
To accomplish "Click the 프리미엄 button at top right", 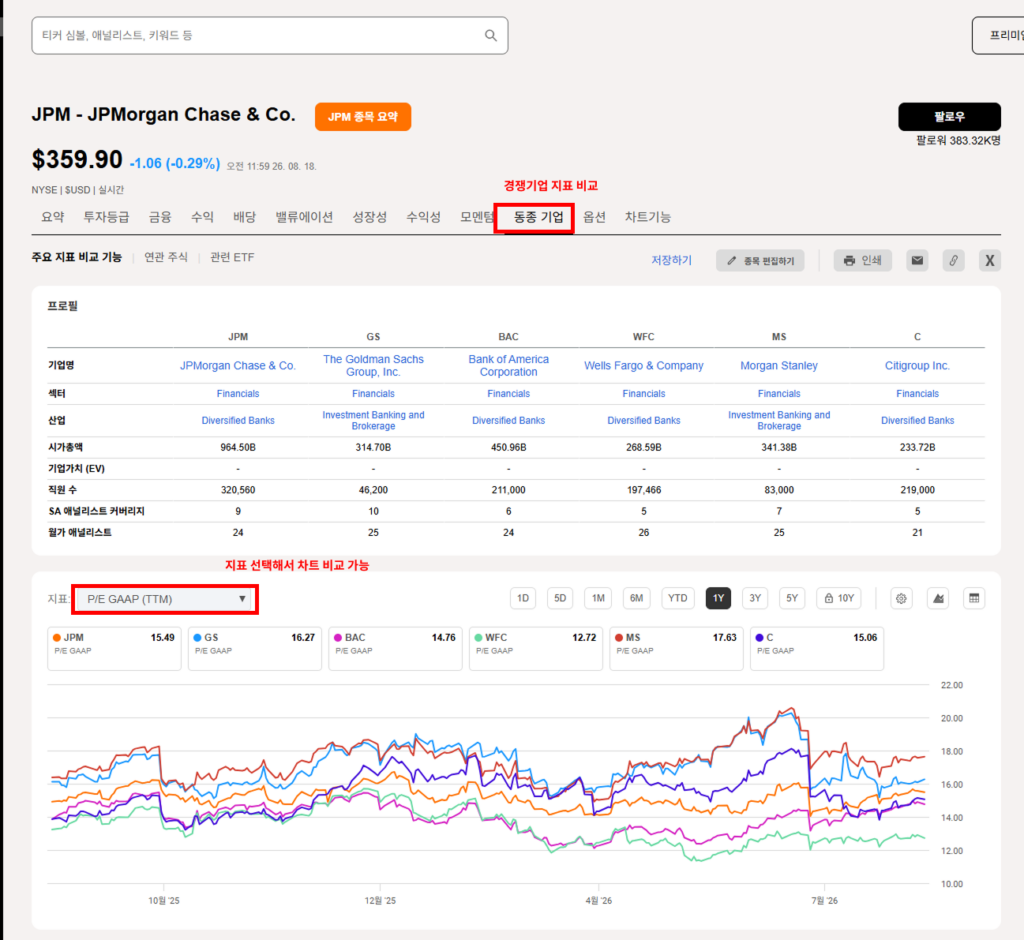I will (999, 35).
